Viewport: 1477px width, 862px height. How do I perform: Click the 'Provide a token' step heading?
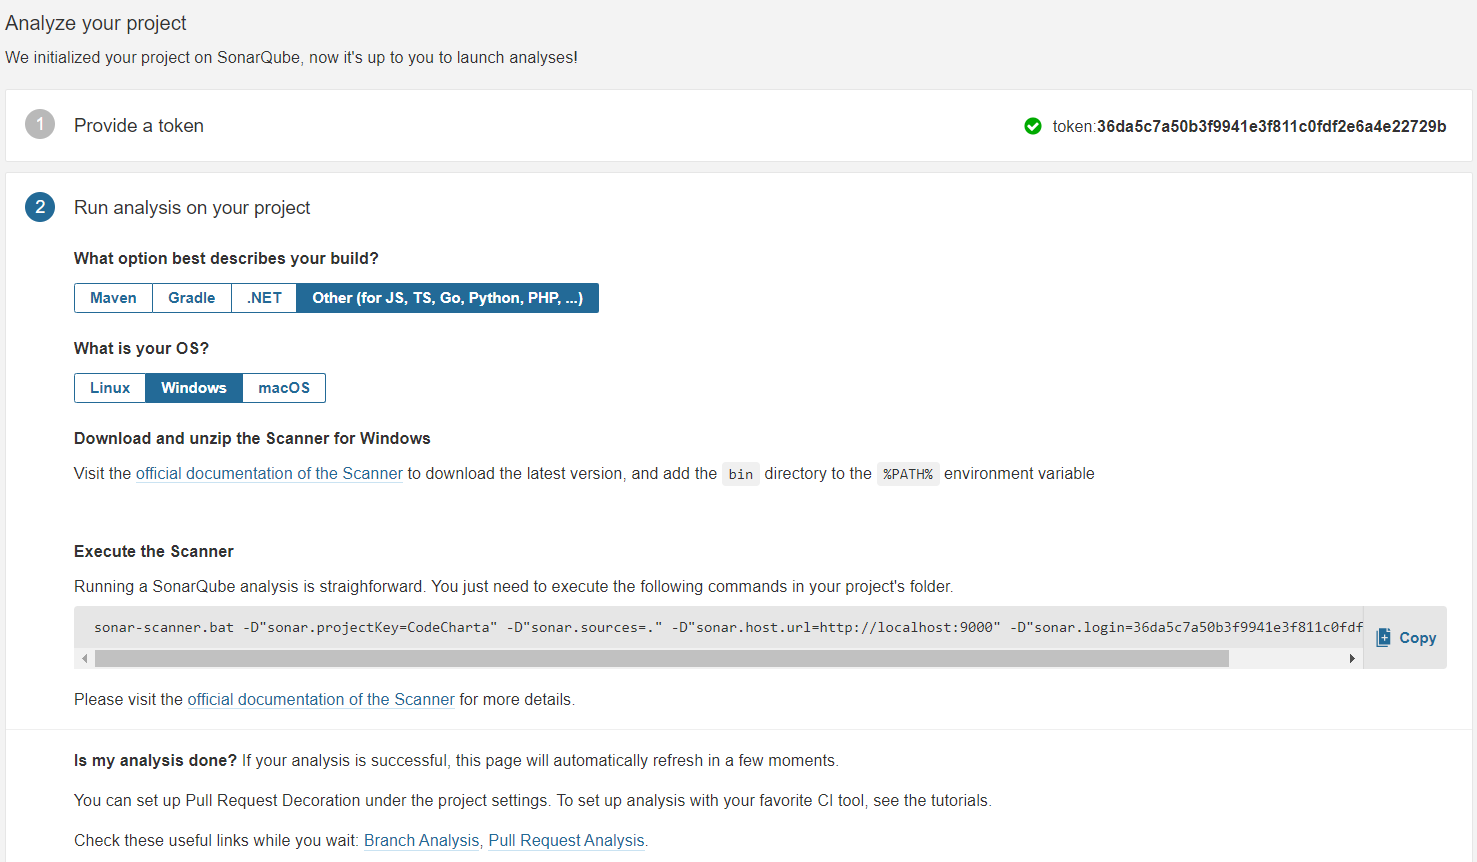pyautogui.click(x=139, y=126)
